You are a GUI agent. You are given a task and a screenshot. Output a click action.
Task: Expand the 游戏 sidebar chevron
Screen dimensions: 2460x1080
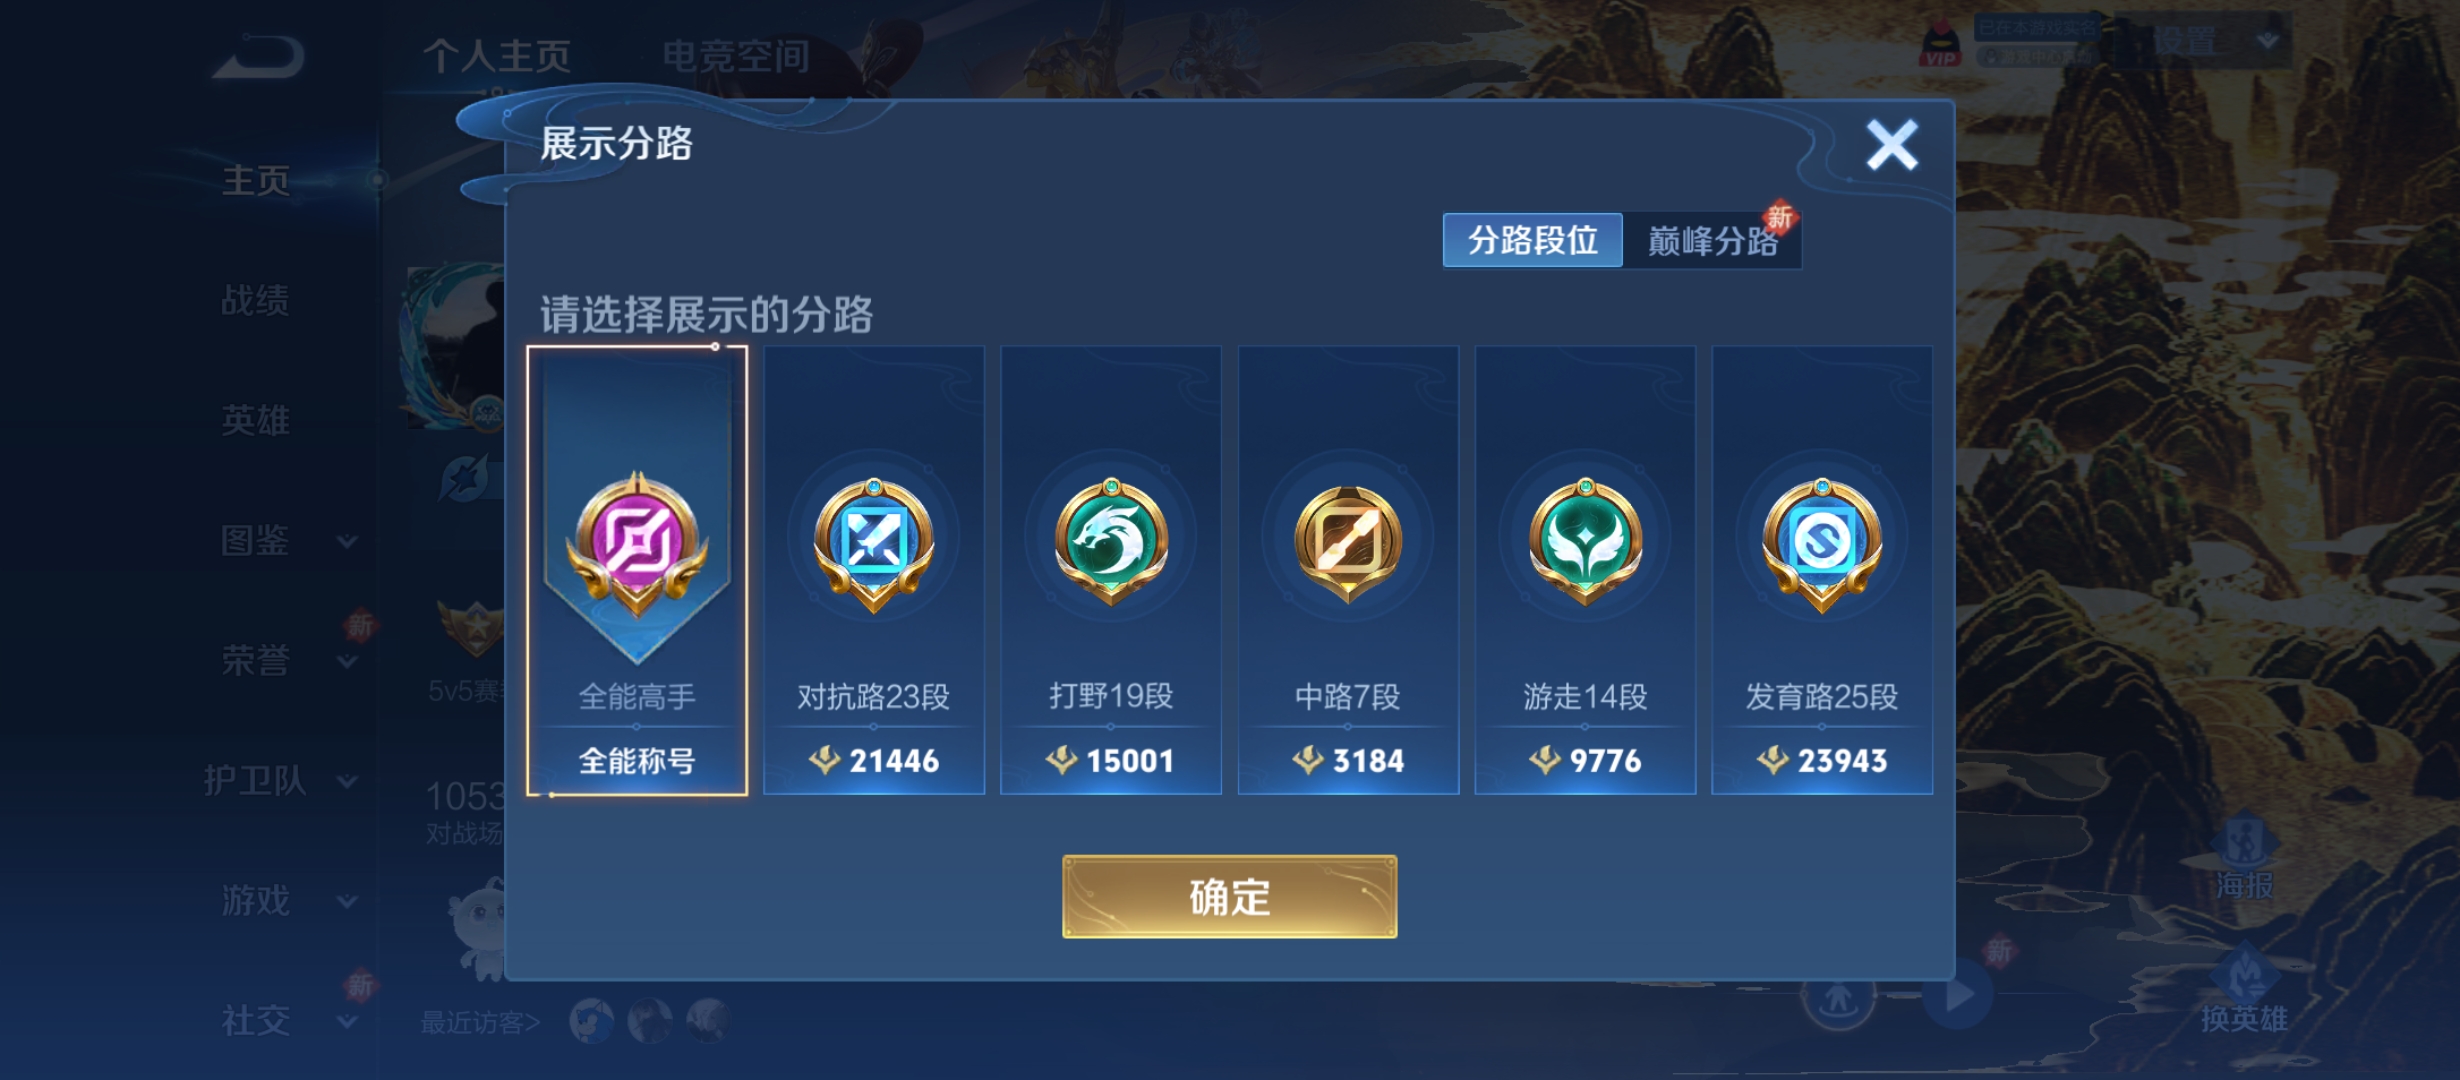[x=347, y=901]
